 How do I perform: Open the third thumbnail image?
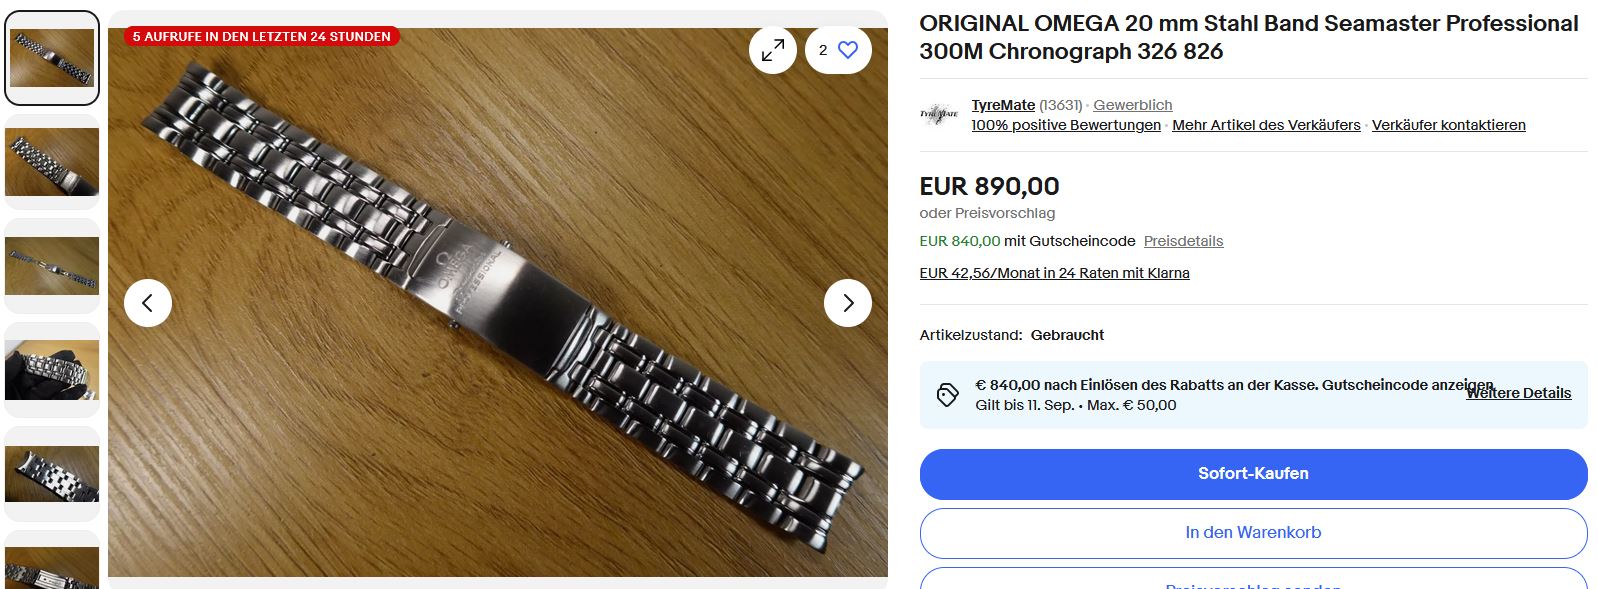[x=52, y=265]
